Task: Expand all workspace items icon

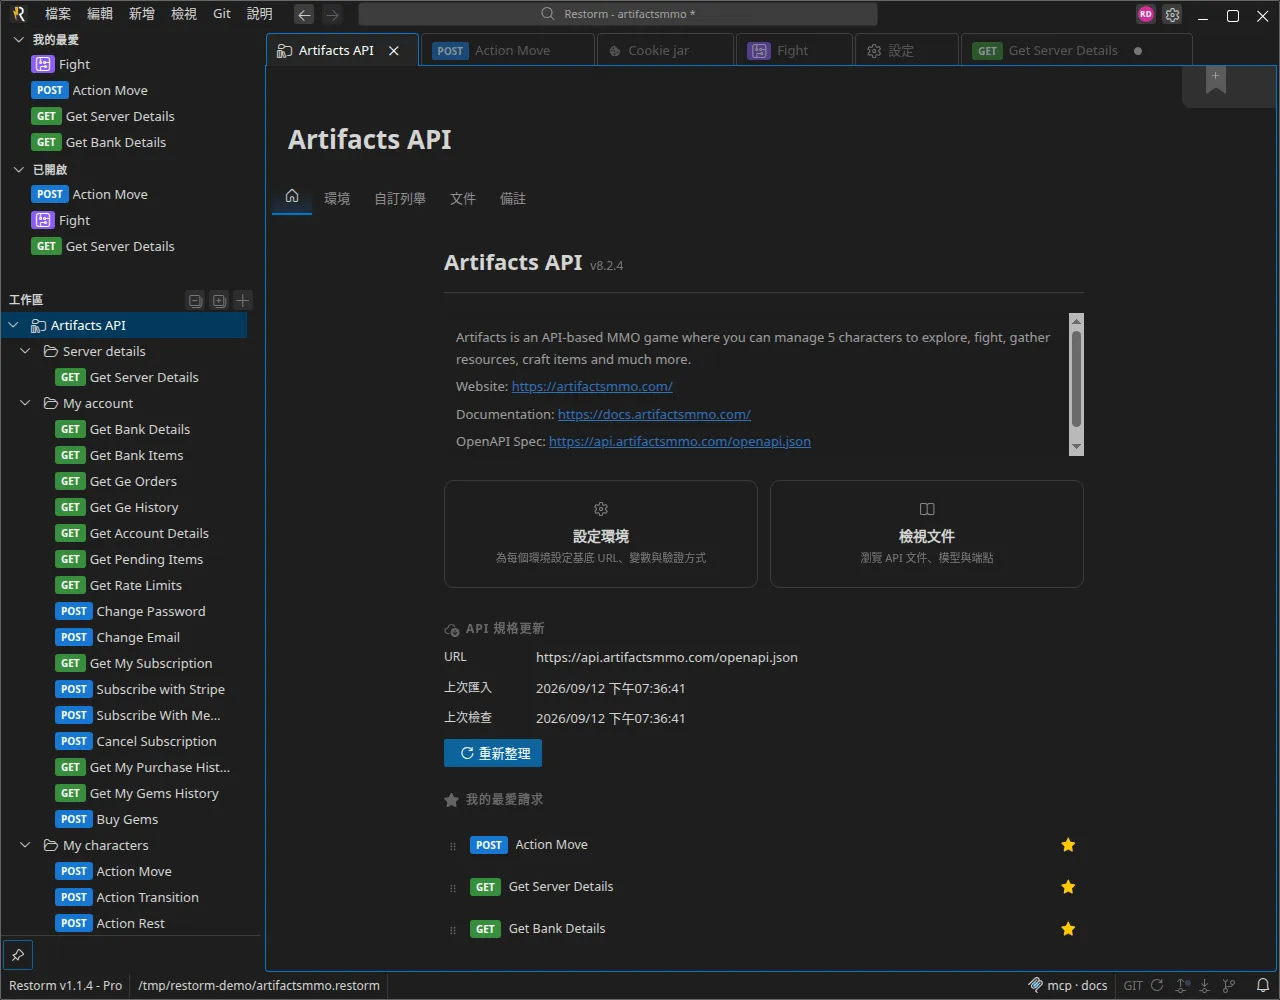Action: [219, 300]
